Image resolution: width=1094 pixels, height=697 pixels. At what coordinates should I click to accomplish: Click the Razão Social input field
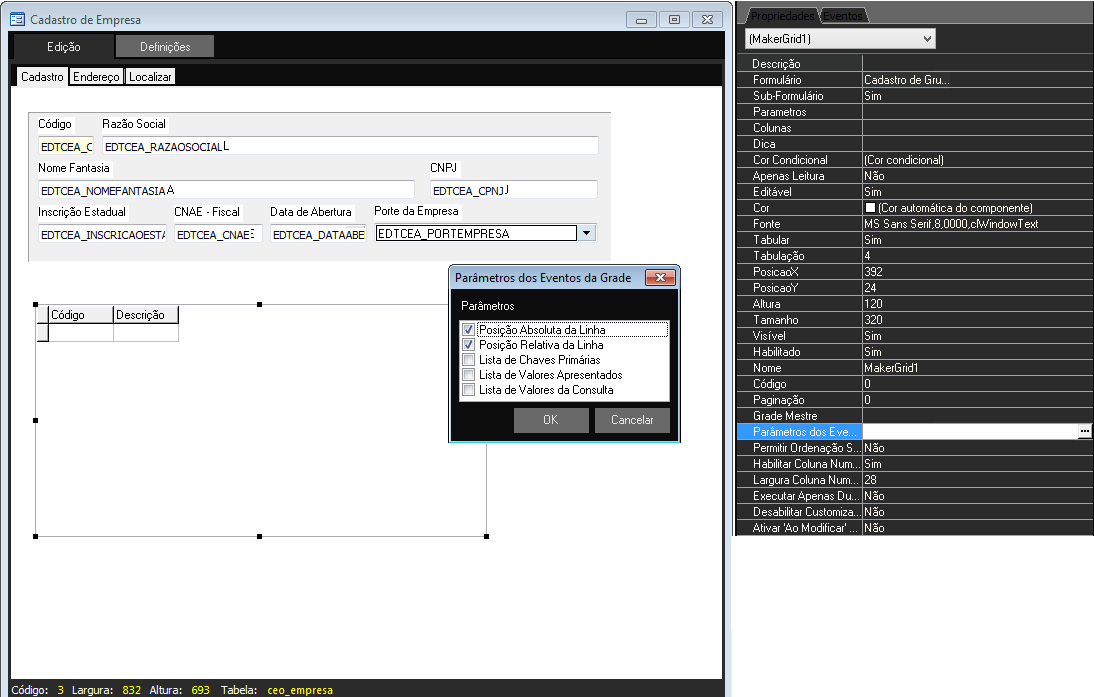[x=350, y=146]
